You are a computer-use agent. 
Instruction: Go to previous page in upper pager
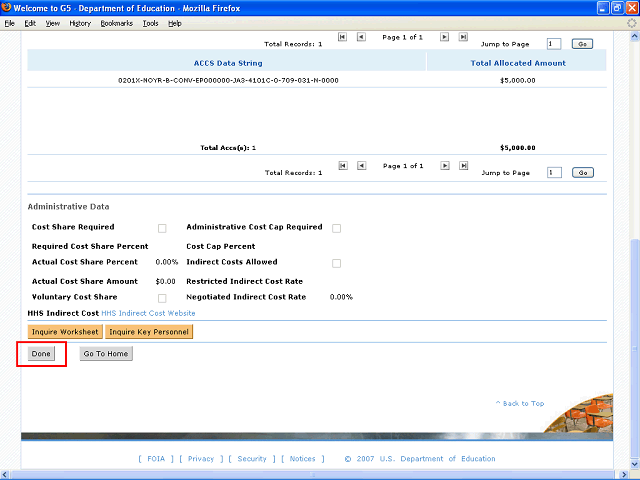click(361, 37)
